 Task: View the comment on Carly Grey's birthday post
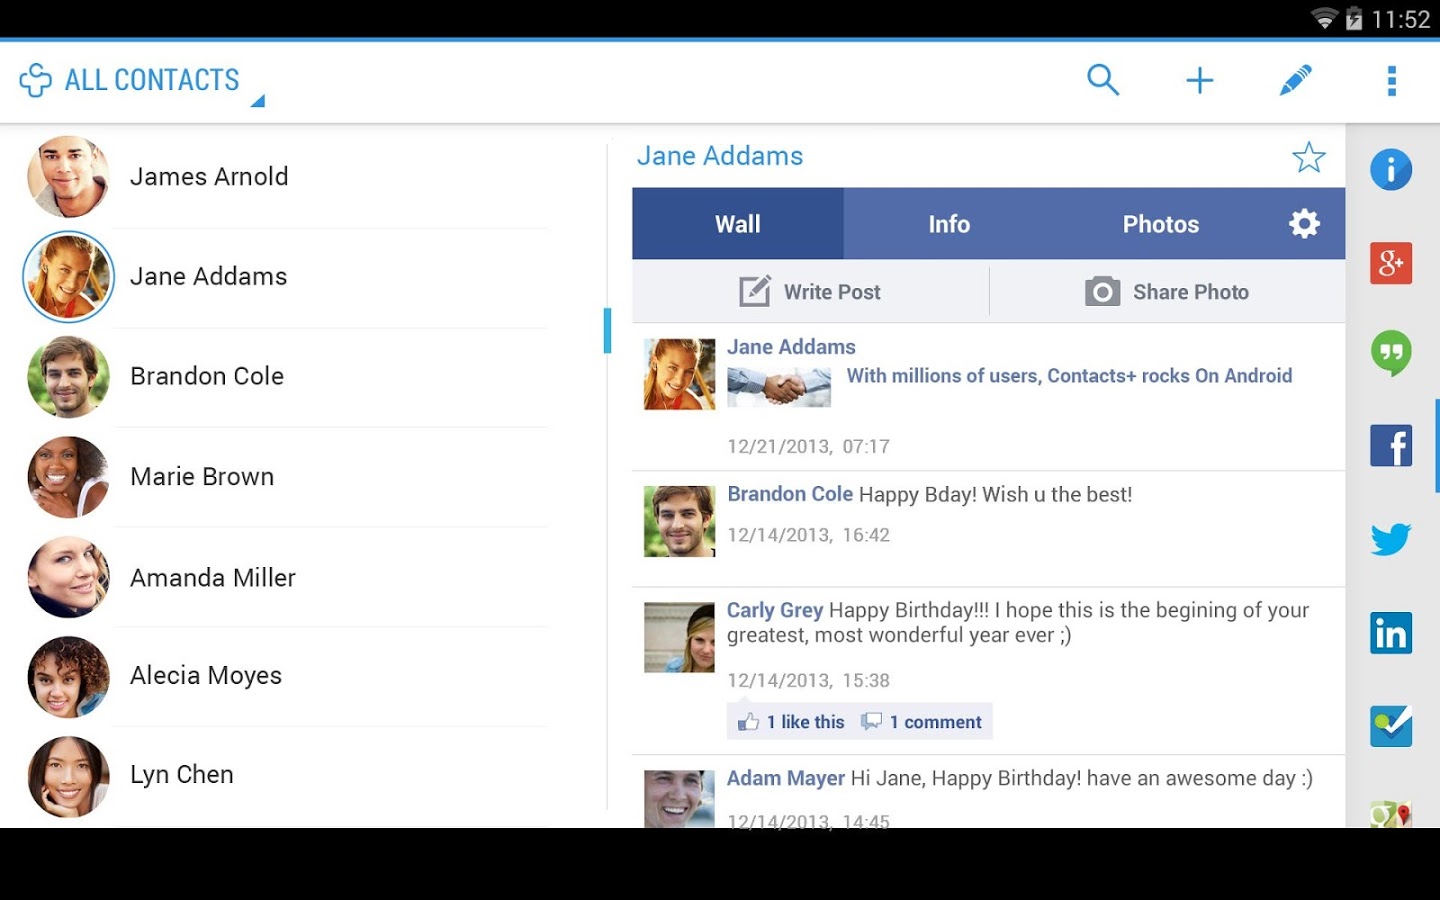922,721
